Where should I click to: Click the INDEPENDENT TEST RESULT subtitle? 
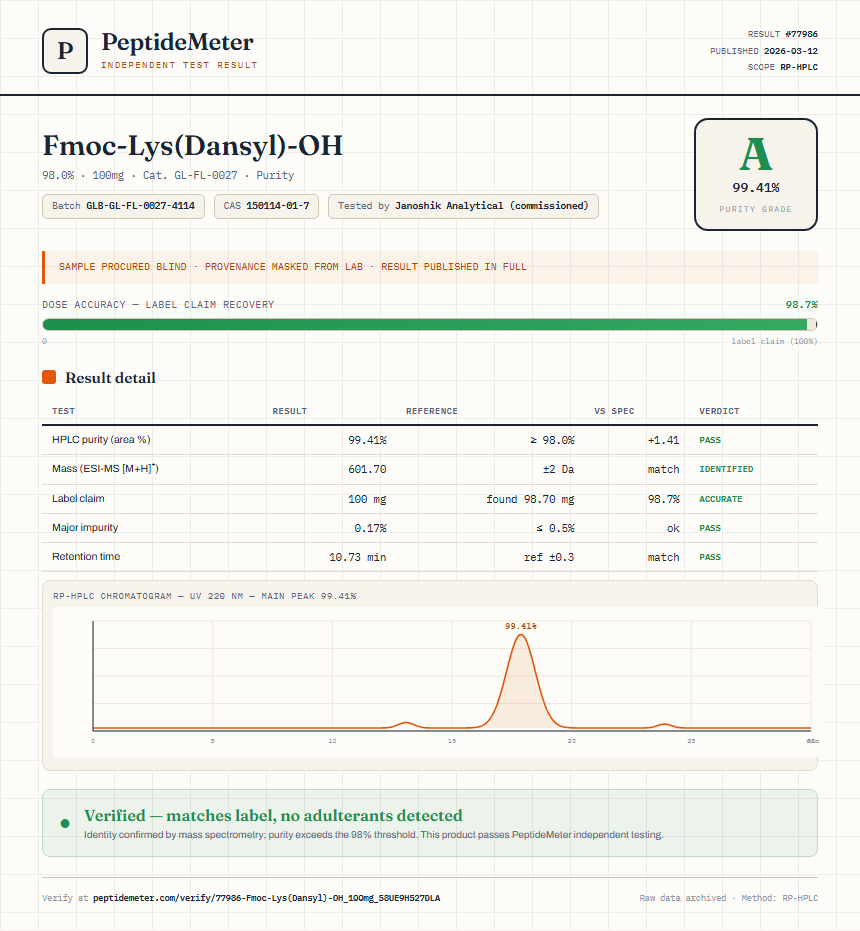(x=179, y=65)
